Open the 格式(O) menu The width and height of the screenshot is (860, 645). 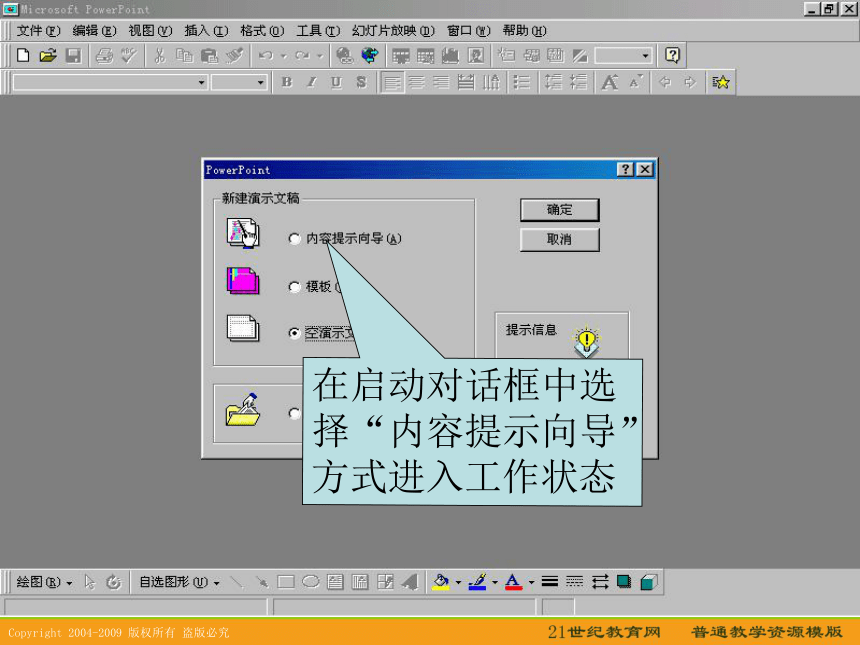click(x=262, y=31)
